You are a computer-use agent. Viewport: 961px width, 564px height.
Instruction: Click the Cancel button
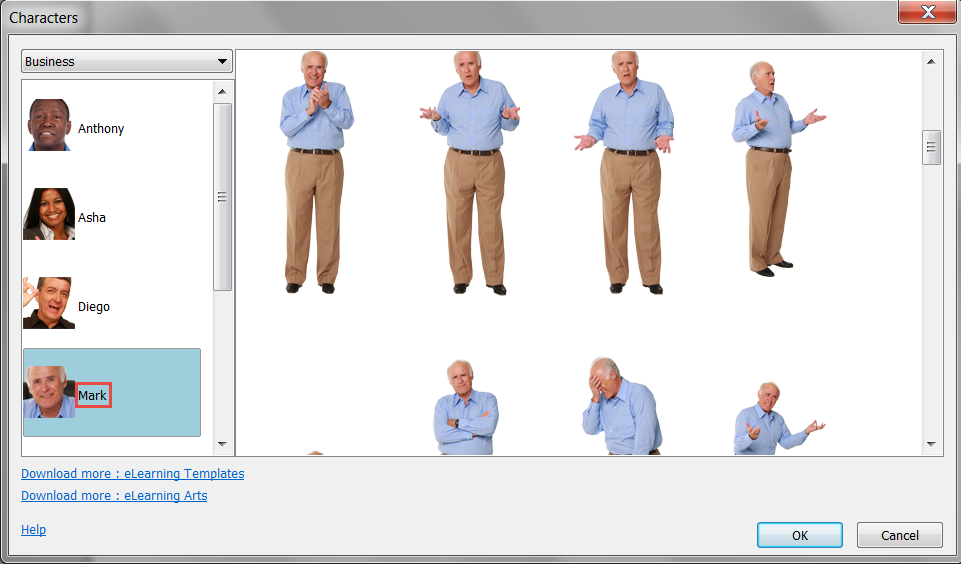pos(900,535)
